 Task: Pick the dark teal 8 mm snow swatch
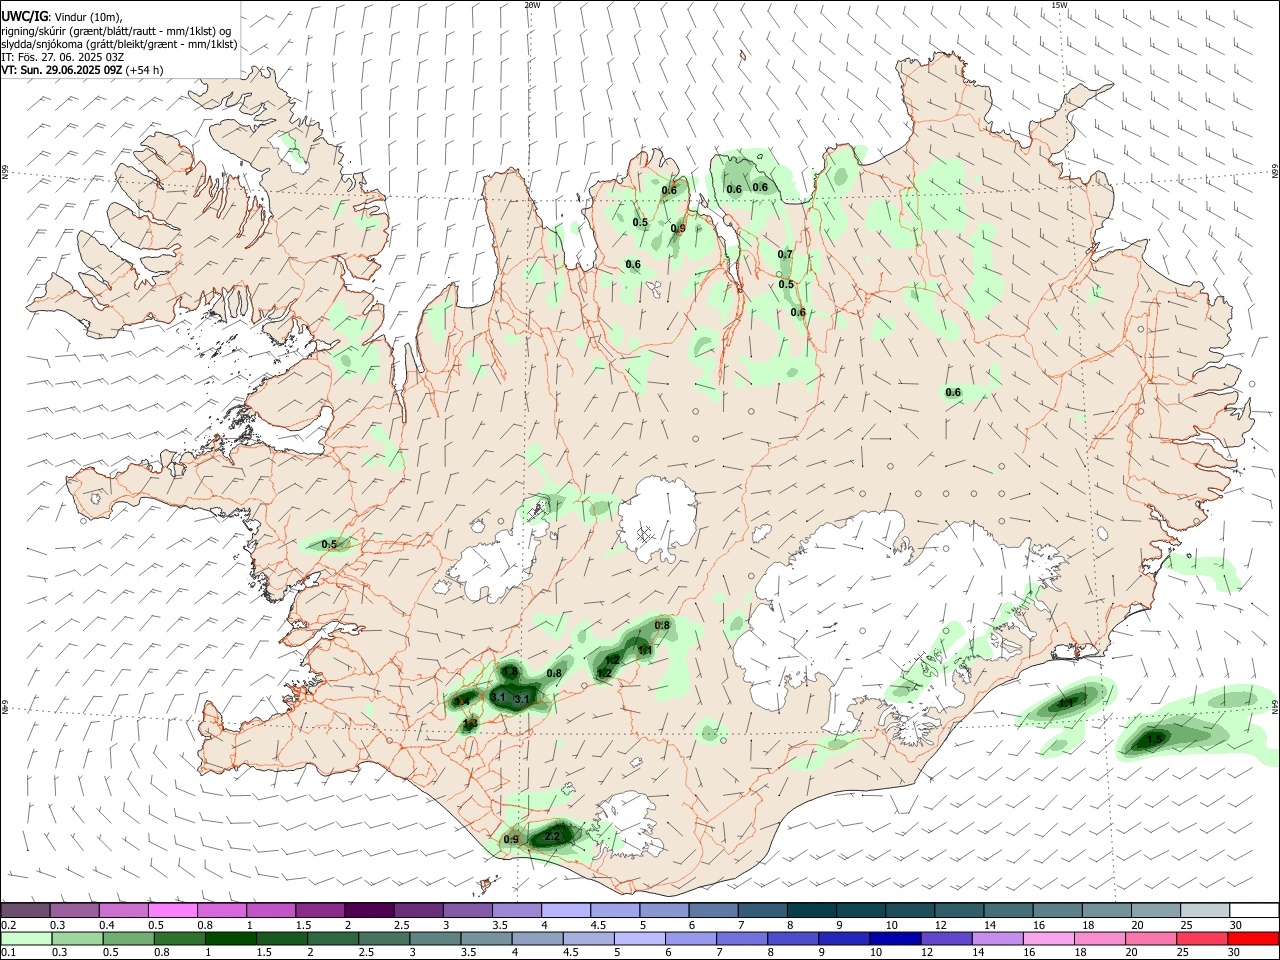tap(810, 911)
